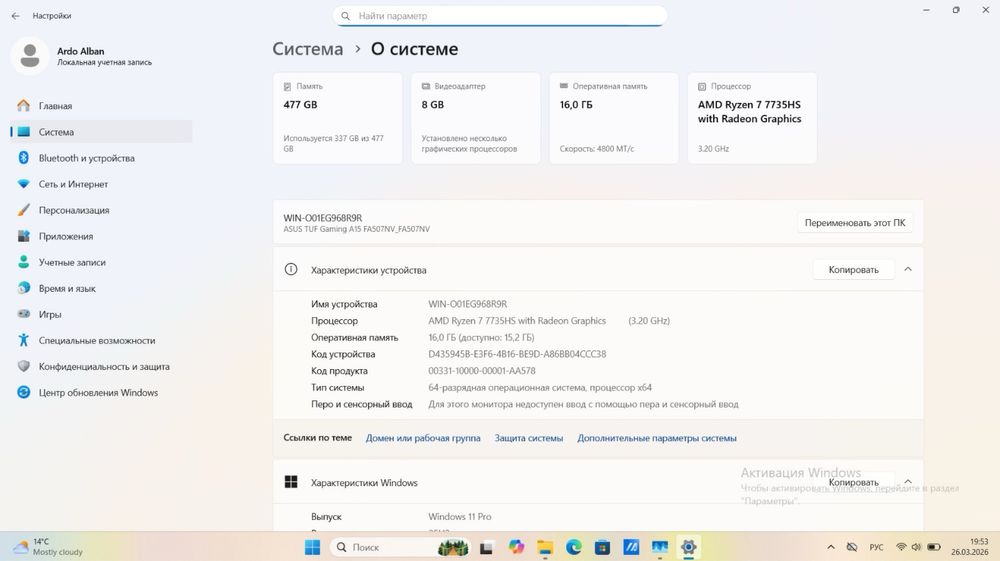Click the Ardo Alban account avatar
1000x561 pixels.
click(29, 56)
